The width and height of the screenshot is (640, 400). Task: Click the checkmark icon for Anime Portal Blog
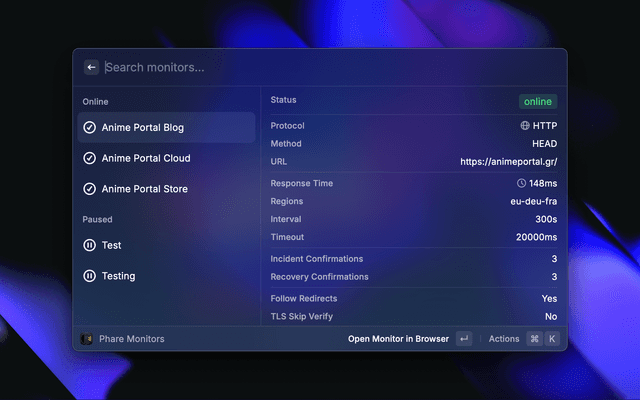90,128
